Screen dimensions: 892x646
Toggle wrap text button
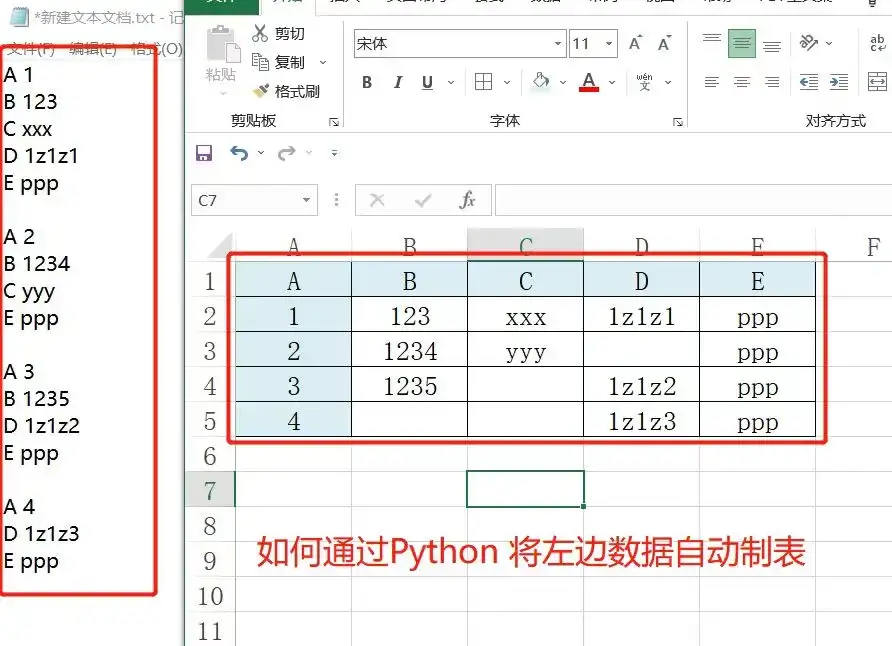pos(878,43)
